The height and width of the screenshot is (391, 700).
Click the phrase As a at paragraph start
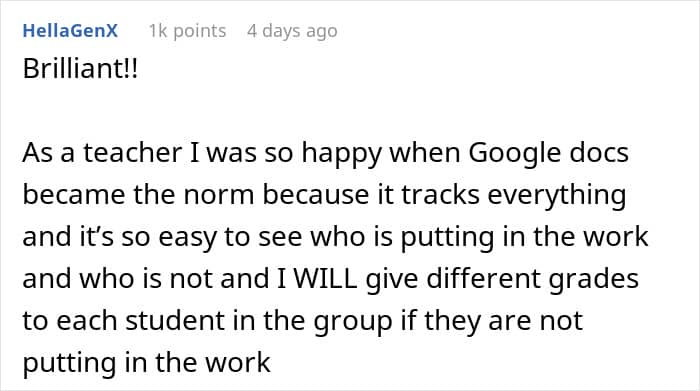(49, 153)
